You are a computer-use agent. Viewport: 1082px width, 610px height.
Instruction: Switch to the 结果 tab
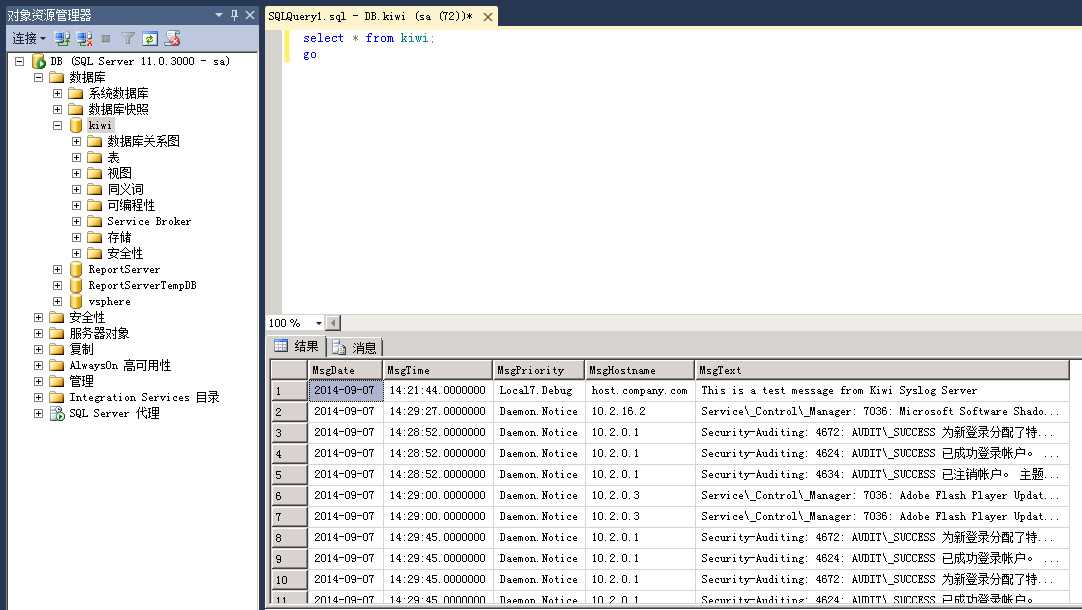[297, 346]
